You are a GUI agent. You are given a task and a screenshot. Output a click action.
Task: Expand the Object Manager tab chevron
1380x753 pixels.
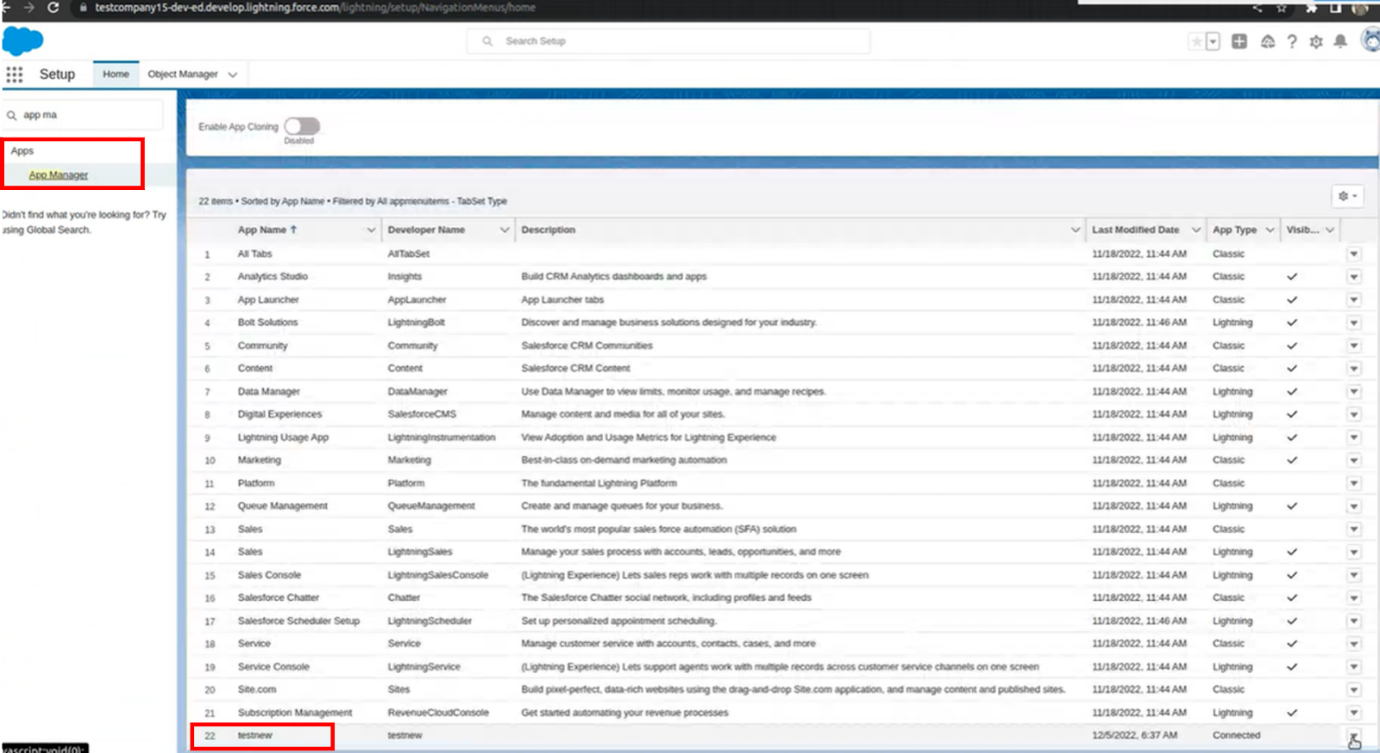233,75
